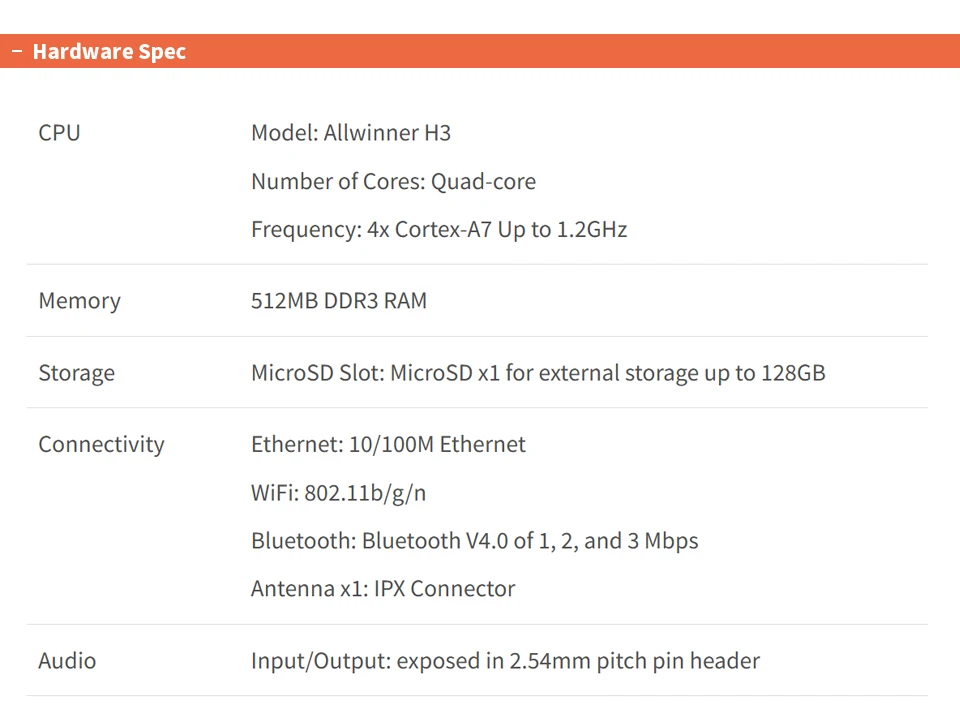
Task: Collapse the Hardware Spec section minus icon
Action: [x=16, y=52]
